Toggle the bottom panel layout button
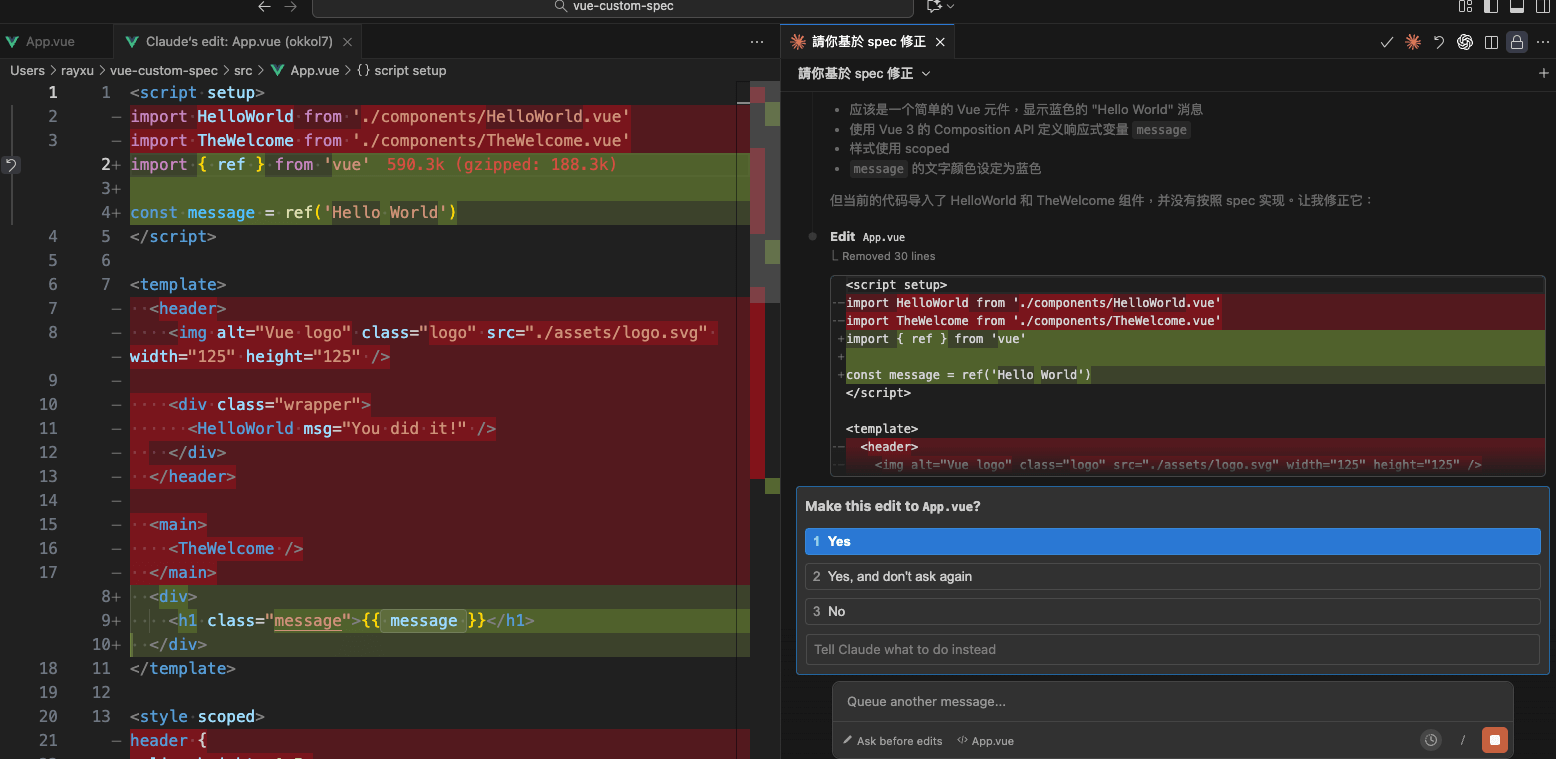This screenshot has height=759, width=1556. tap(1516, 6)
